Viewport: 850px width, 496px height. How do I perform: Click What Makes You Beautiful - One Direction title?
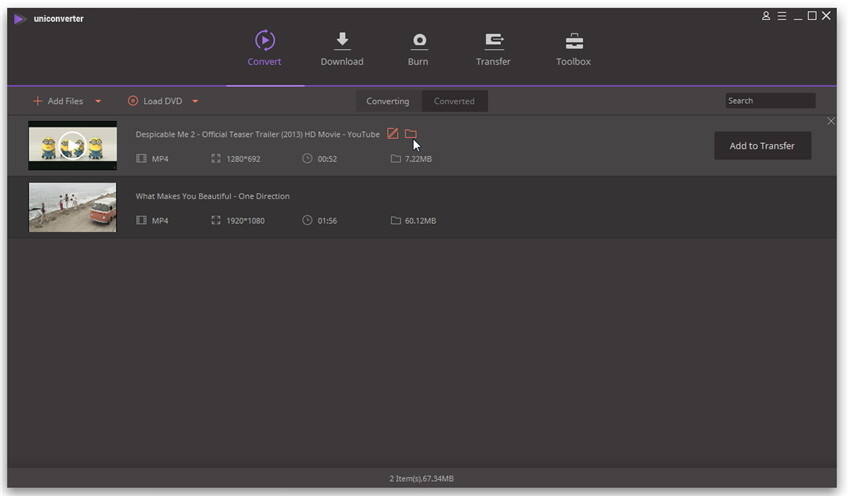212,196
